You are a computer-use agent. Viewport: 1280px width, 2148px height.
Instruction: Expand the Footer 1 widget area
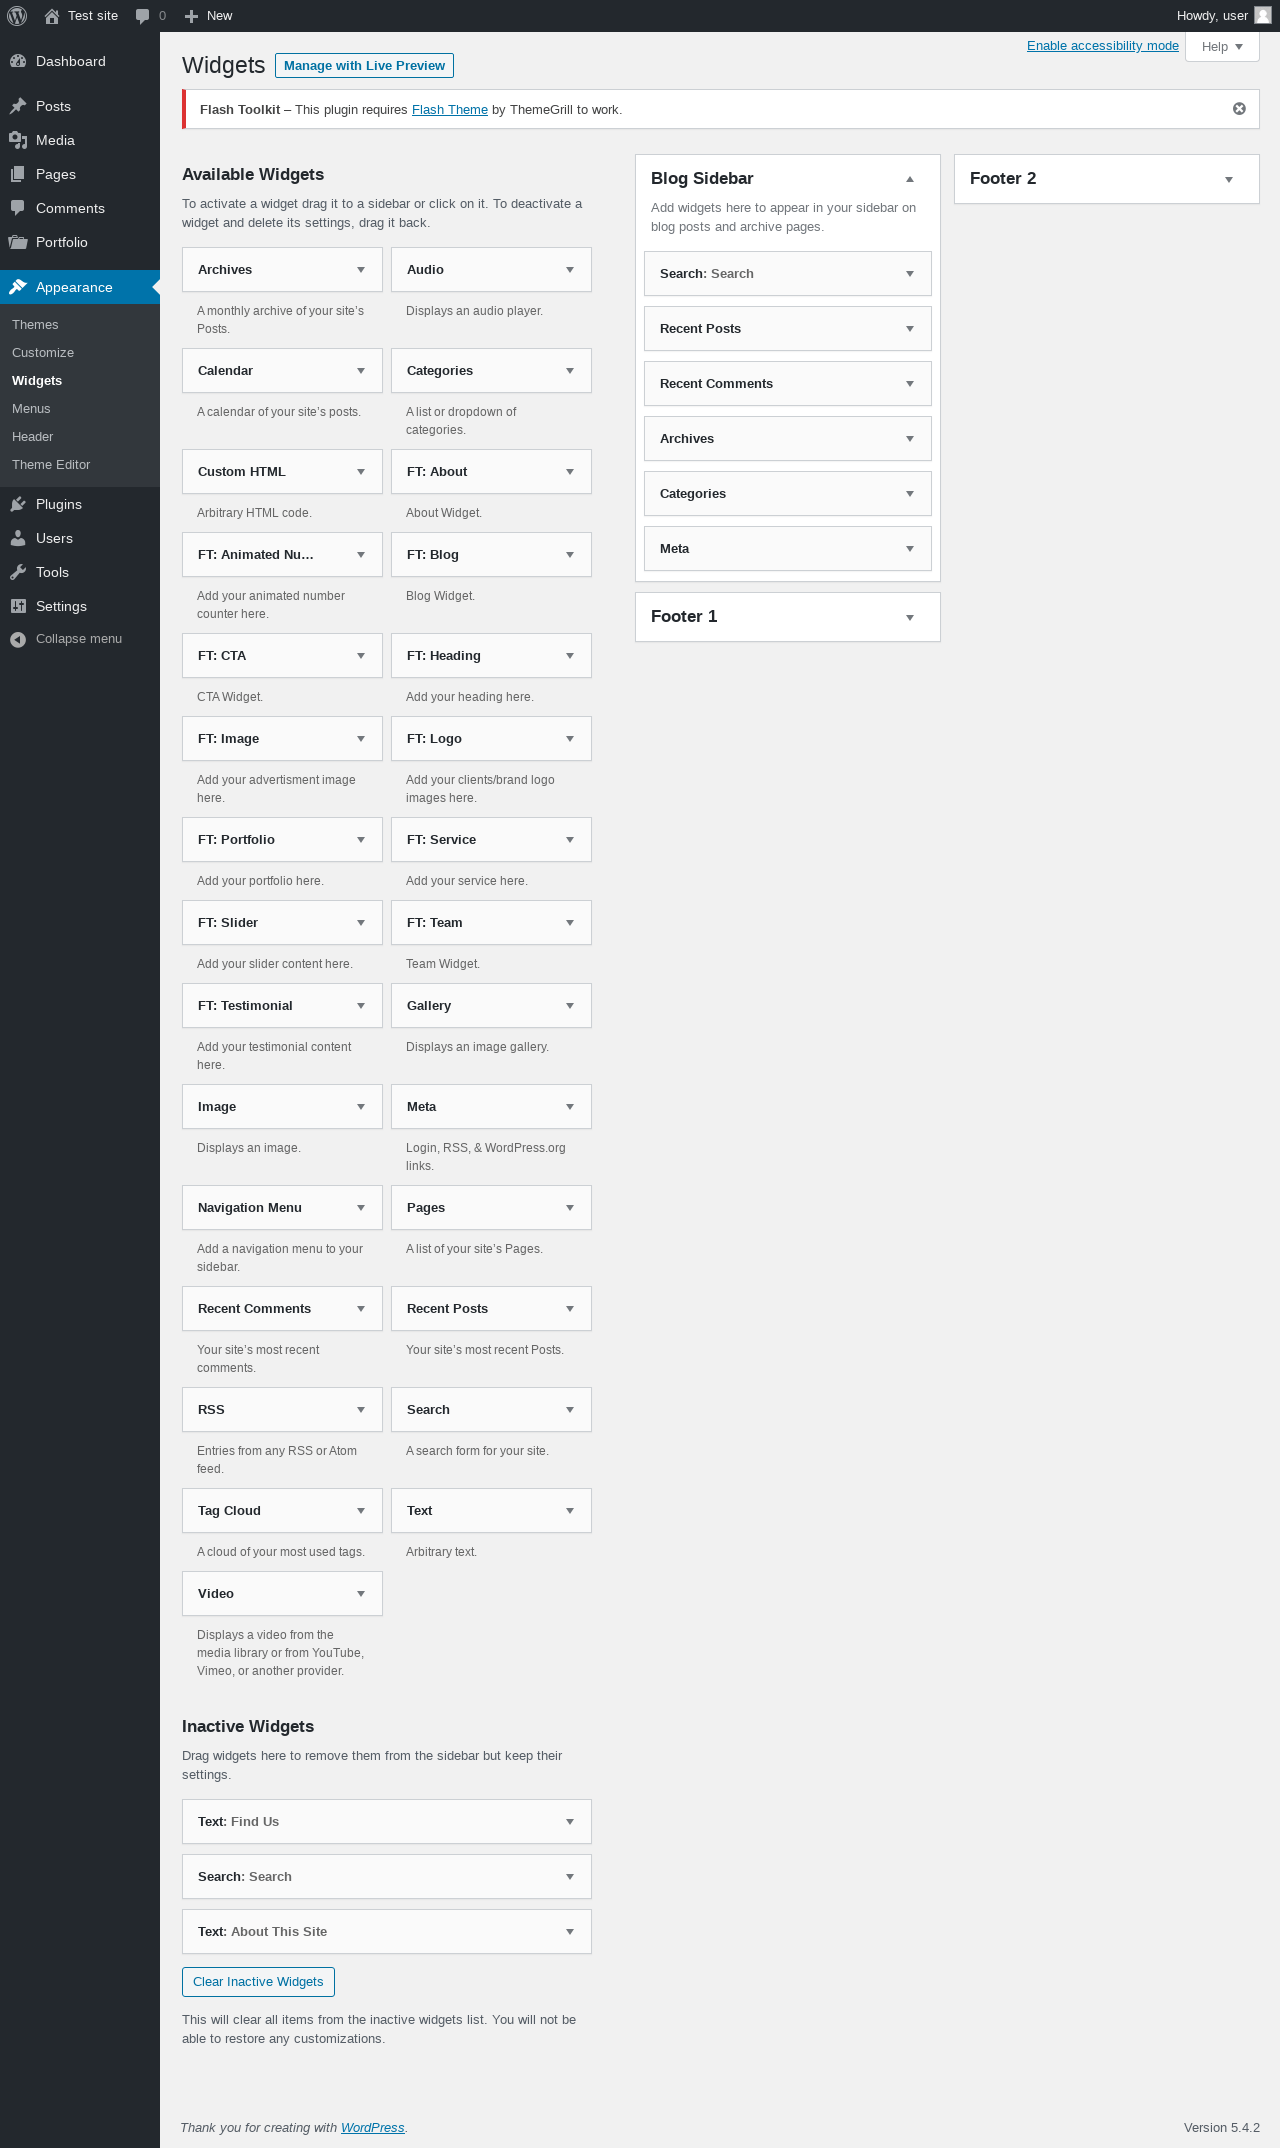[910, 617]
